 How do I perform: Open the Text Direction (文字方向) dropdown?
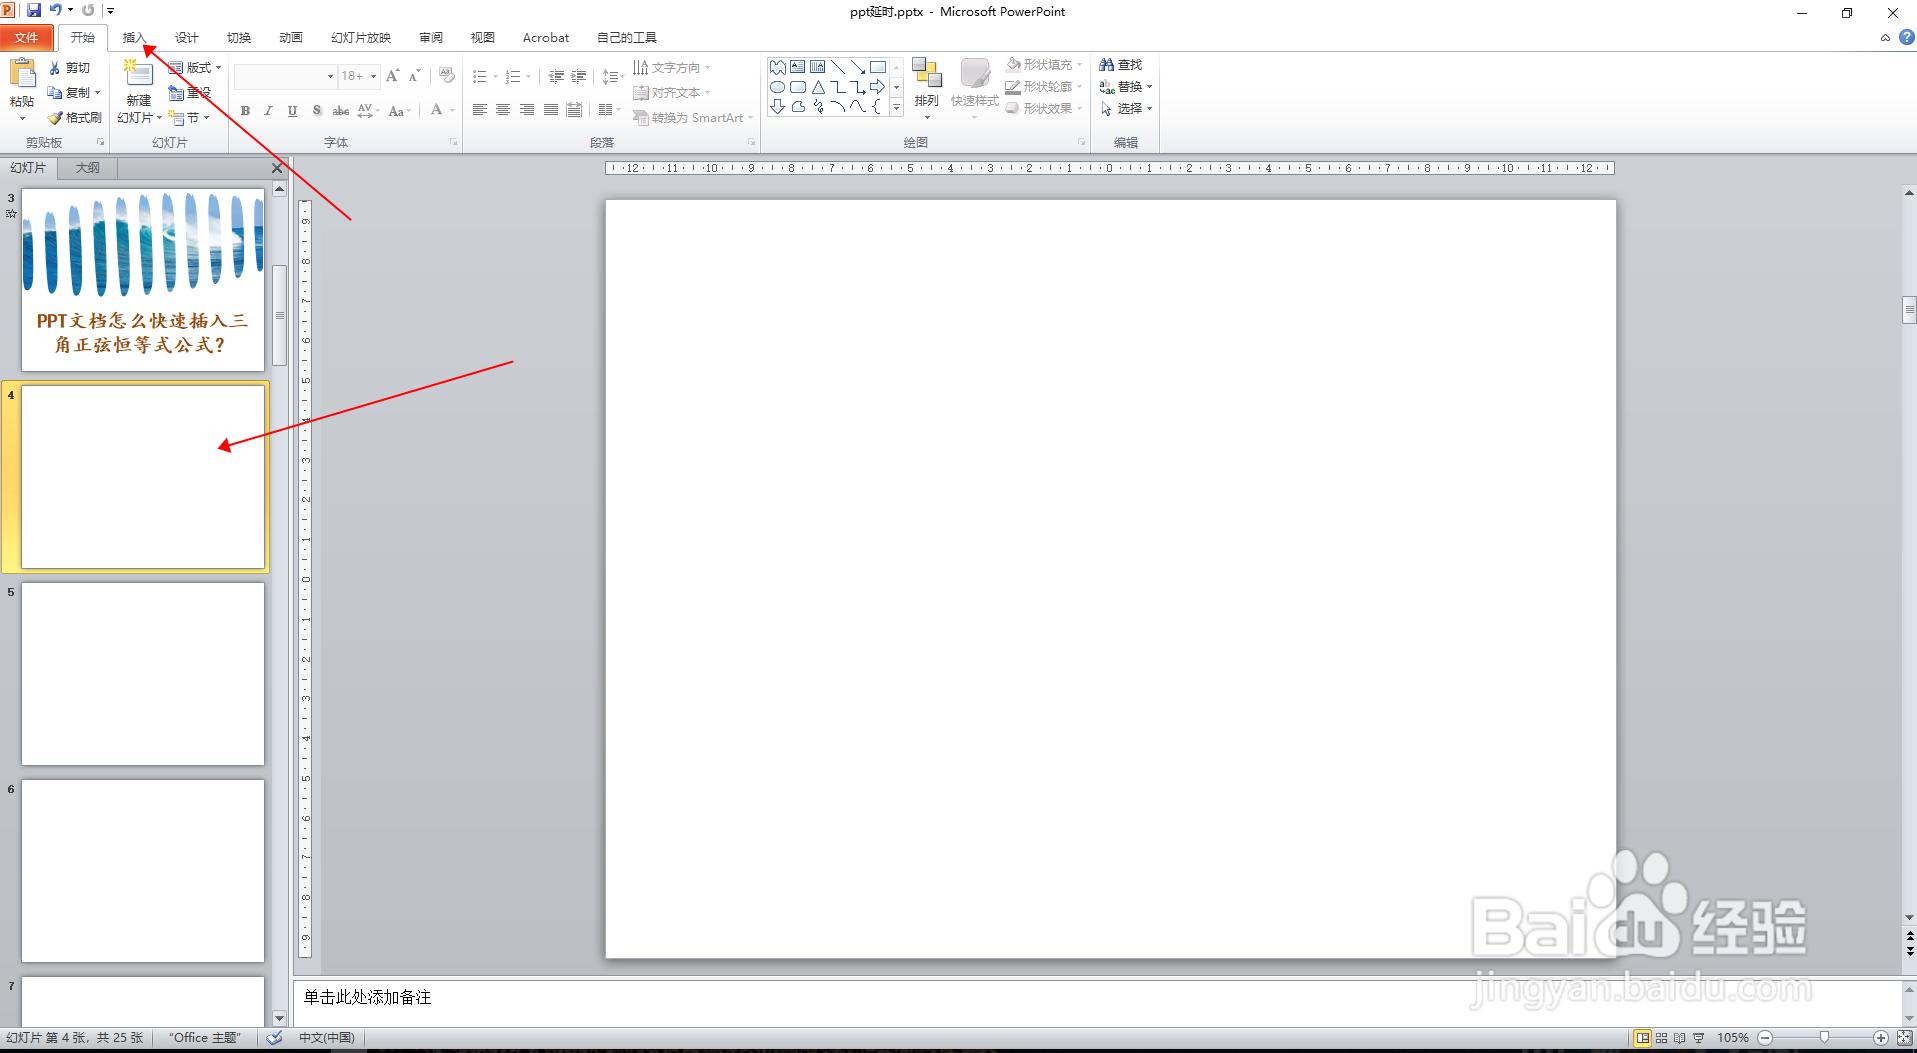(671, 68)
